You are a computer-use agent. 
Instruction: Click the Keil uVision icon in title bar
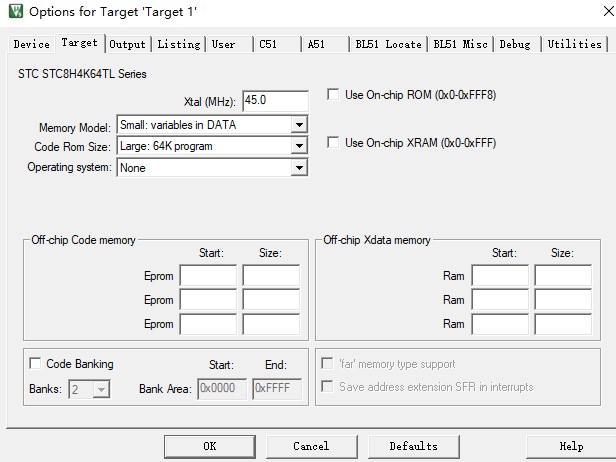(16, 11)
